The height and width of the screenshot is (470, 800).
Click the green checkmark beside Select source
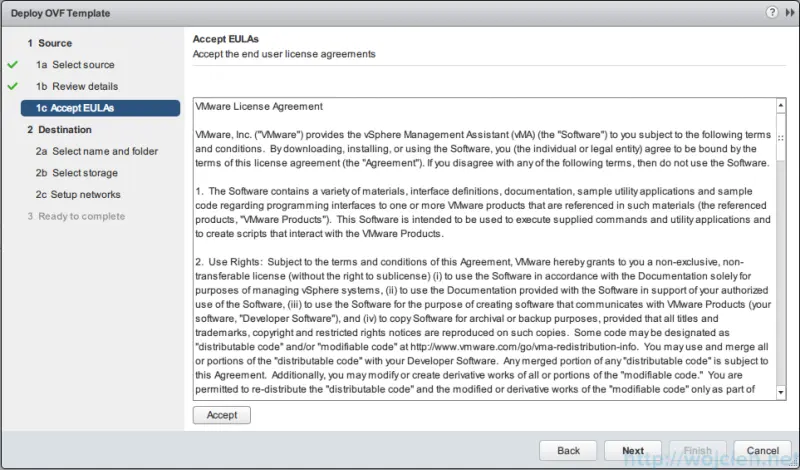click(x=13, y=65)
